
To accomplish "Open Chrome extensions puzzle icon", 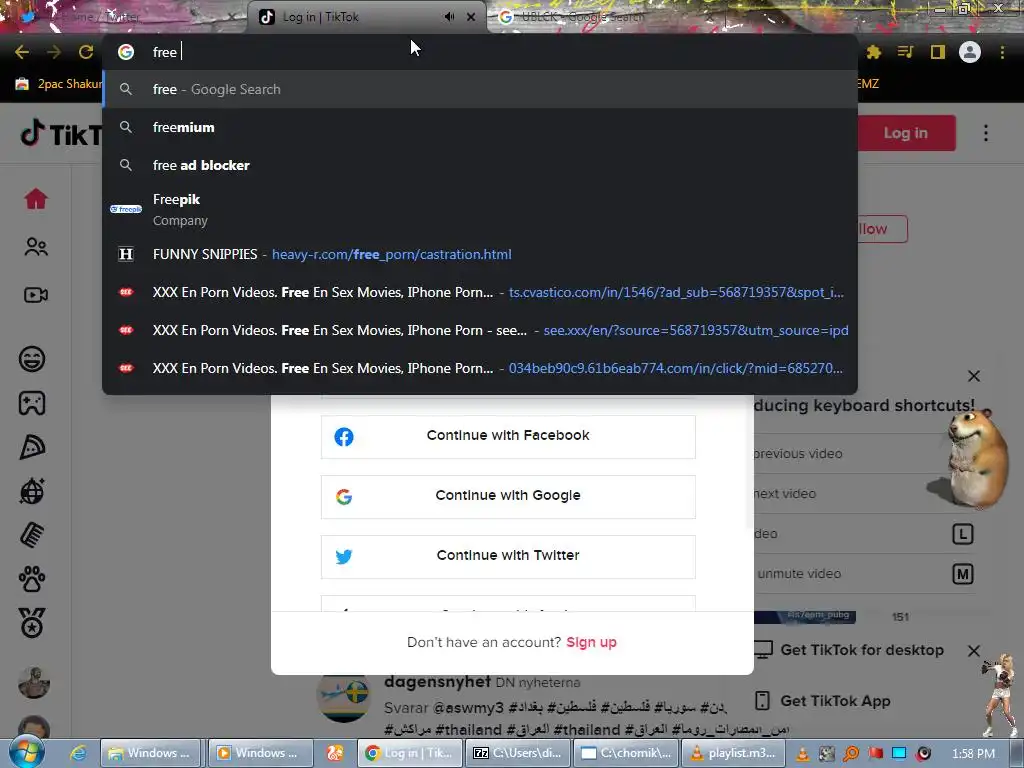I will (873, 52).
